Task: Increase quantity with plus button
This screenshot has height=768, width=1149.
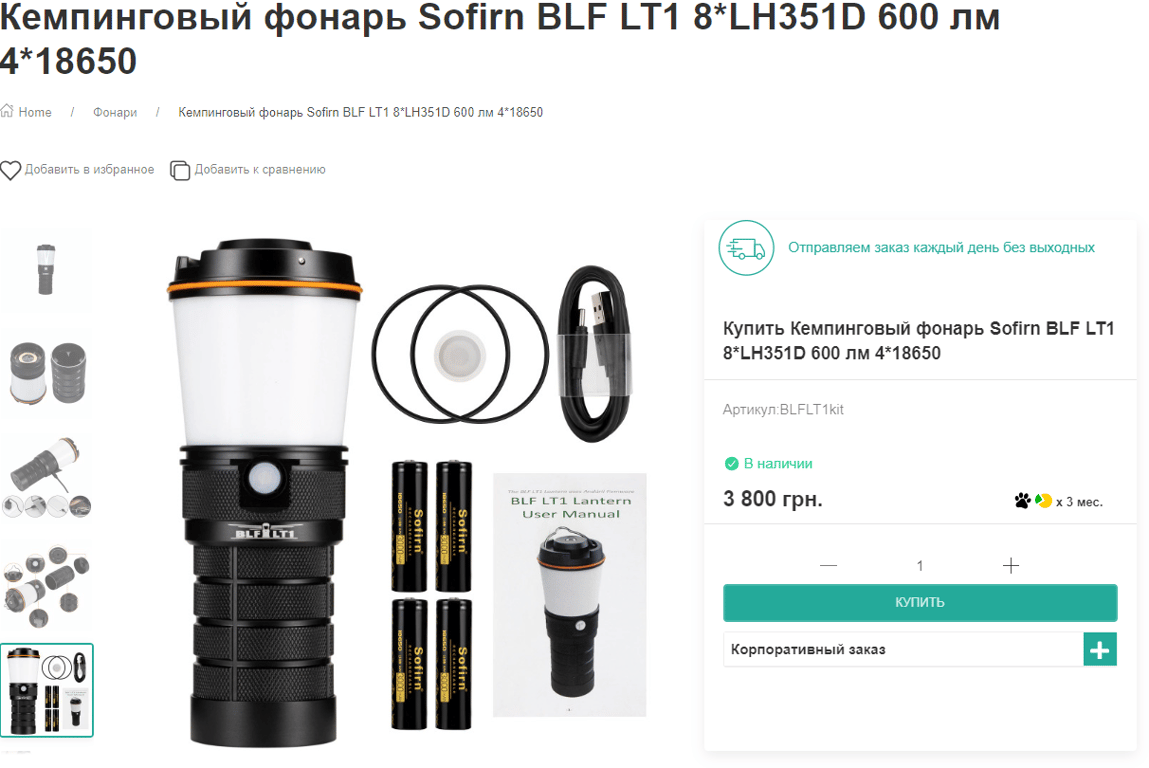Action: click(1011, 566)
